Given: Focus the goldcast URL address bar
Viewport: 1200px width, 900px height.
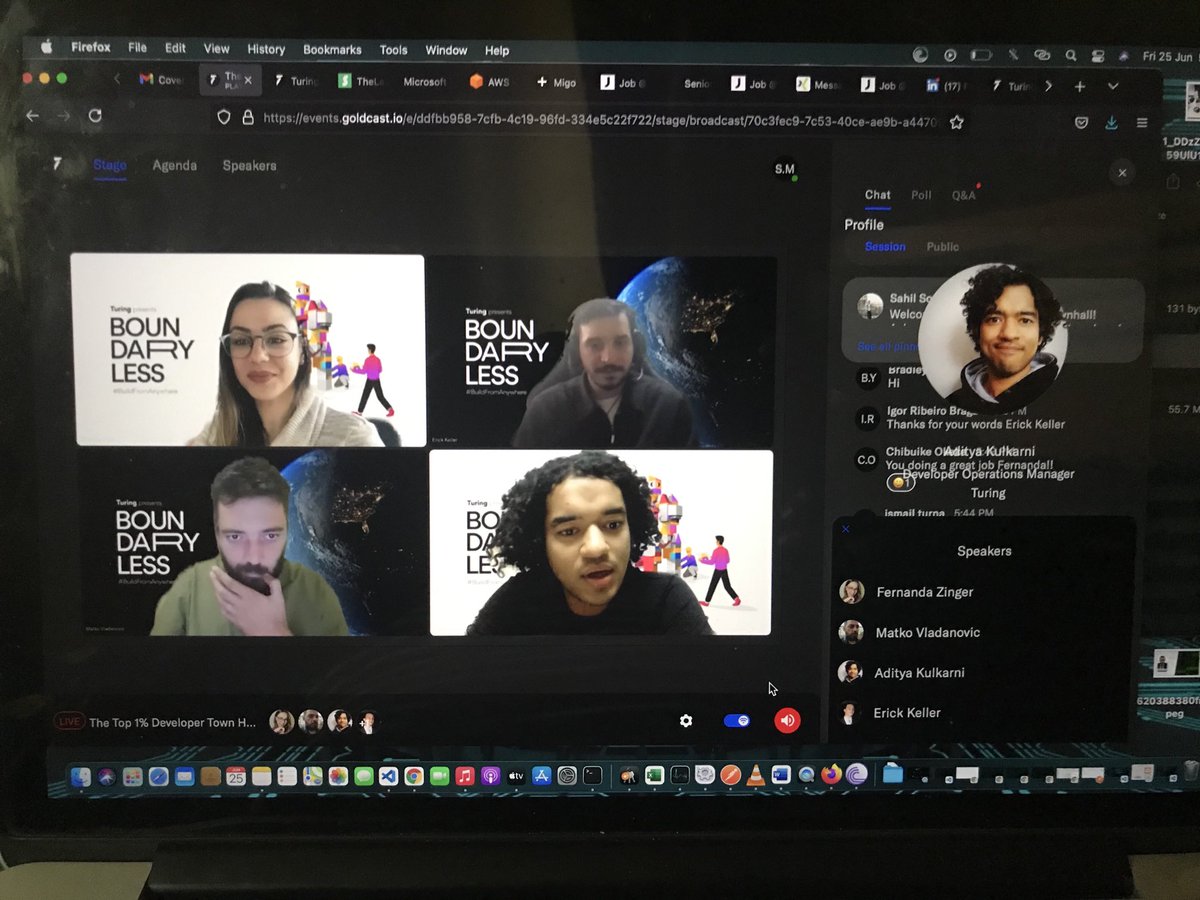Looking at the screenshot, I should point(600,119).
